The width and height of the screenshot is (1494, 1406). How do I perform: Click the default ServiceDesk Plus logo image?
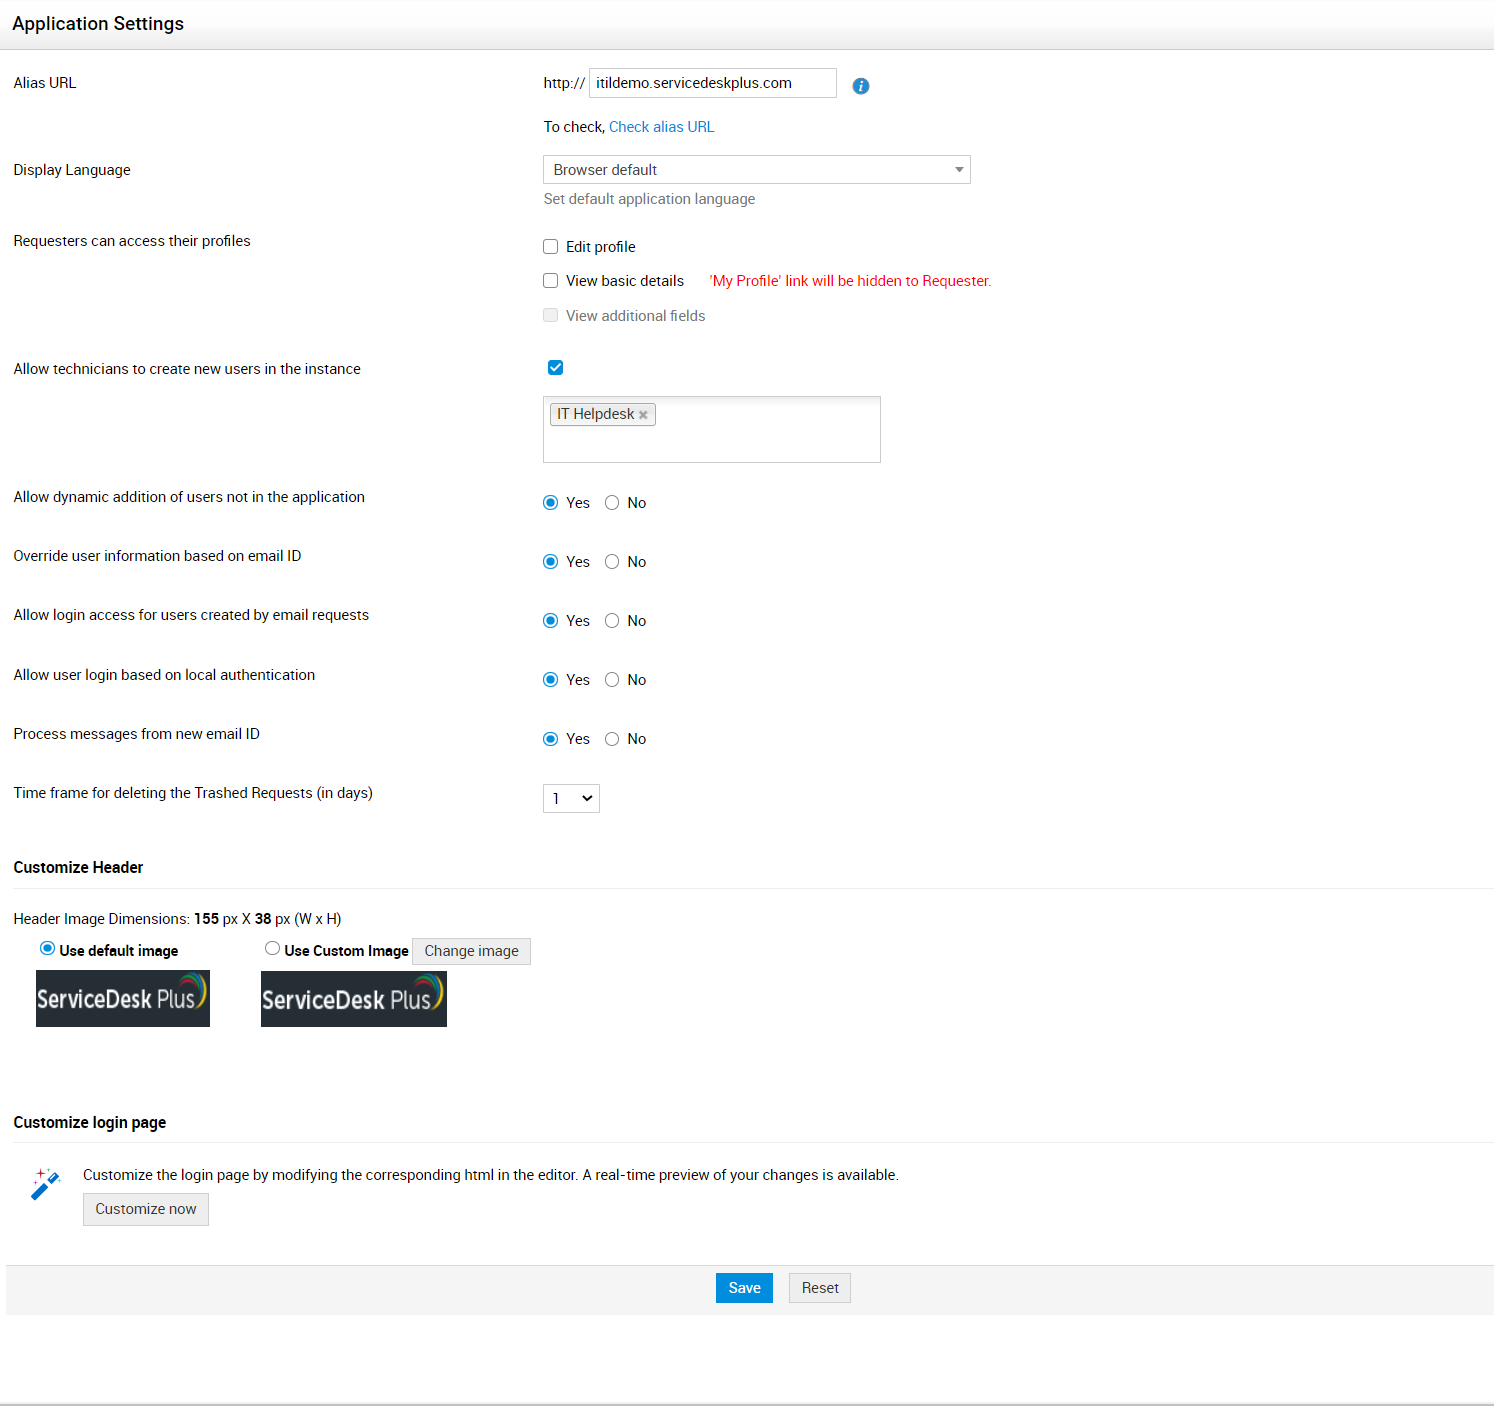123,998
